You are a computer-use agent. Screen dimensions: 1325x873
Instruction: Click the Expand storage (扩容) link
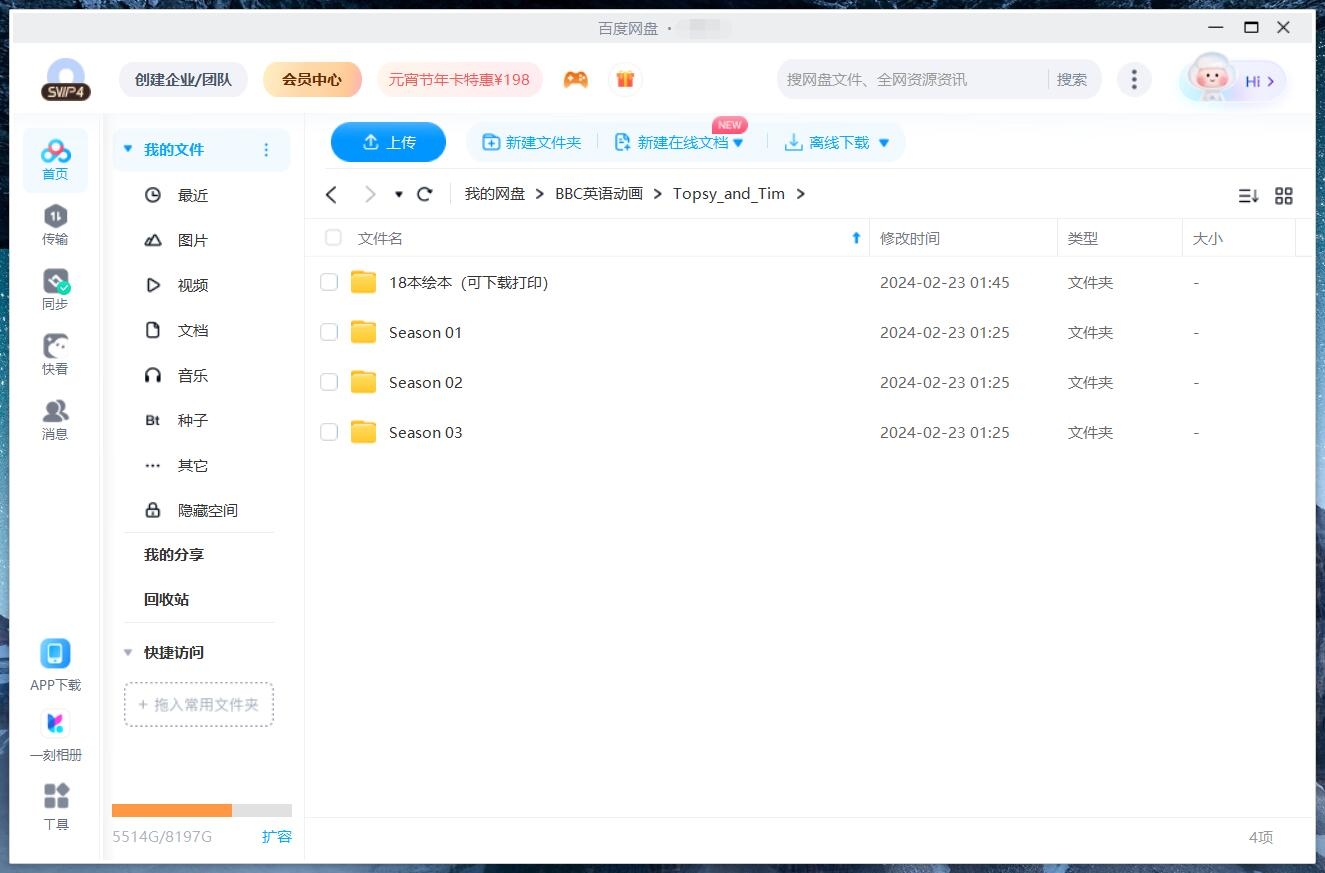click(276, 836)
